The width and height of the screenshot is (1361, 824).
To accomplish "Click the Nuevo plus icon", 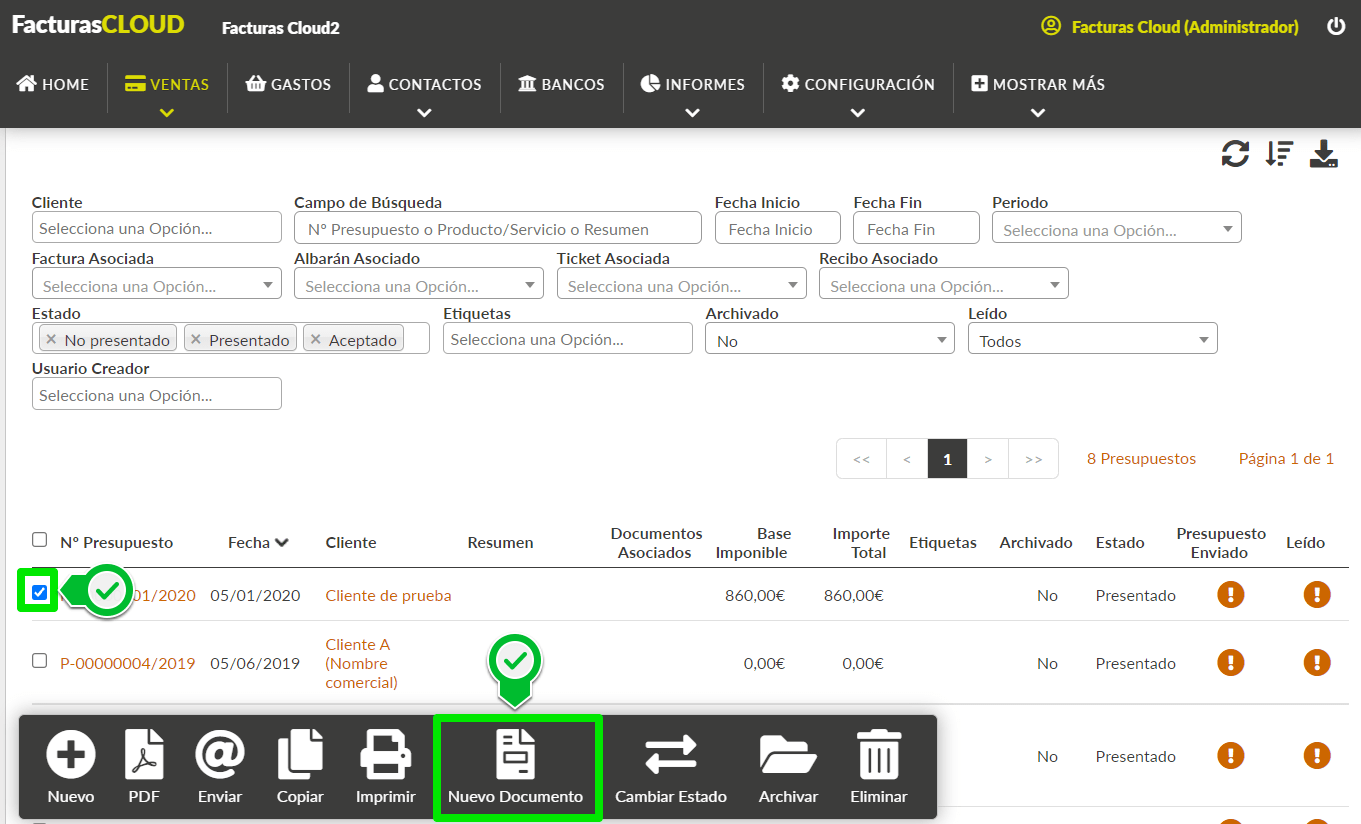I will (71, 755).
